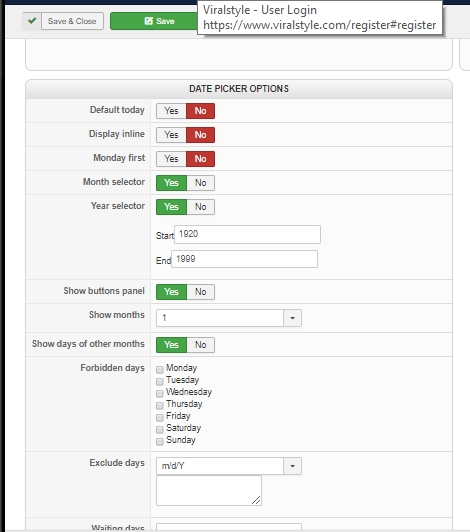Click the Exclude days text area
This screenshot has height=532, width=470.
click(209, 490)
